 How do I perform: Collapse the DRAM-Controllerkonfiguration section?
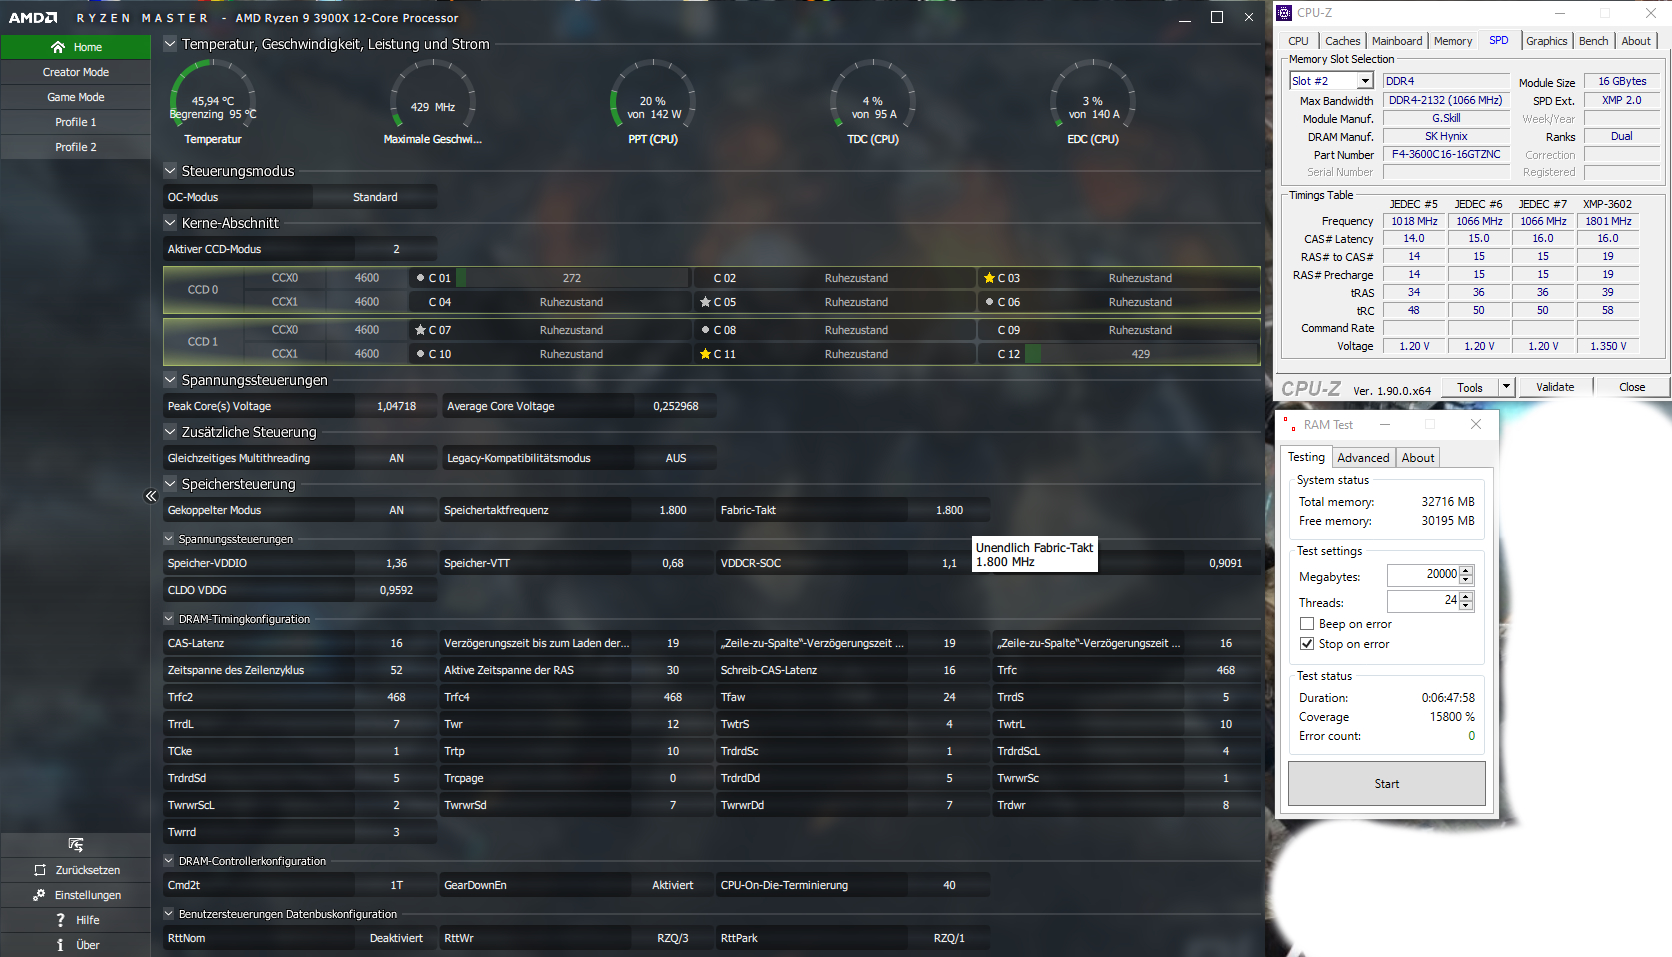click(169, 861)
